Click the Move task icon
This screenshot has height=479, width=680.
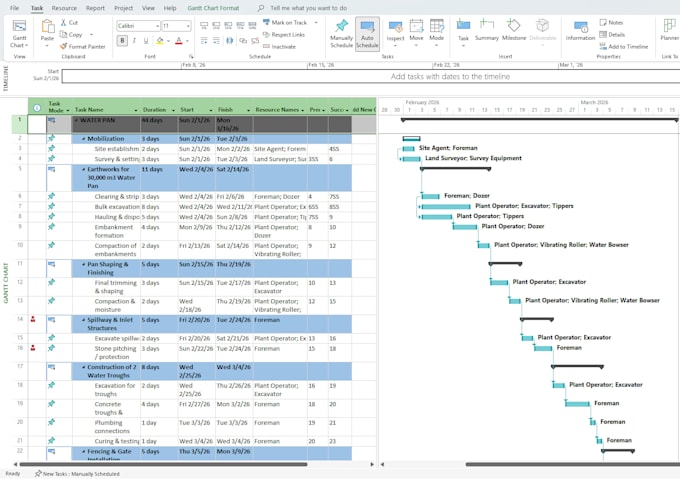[416, 26]
